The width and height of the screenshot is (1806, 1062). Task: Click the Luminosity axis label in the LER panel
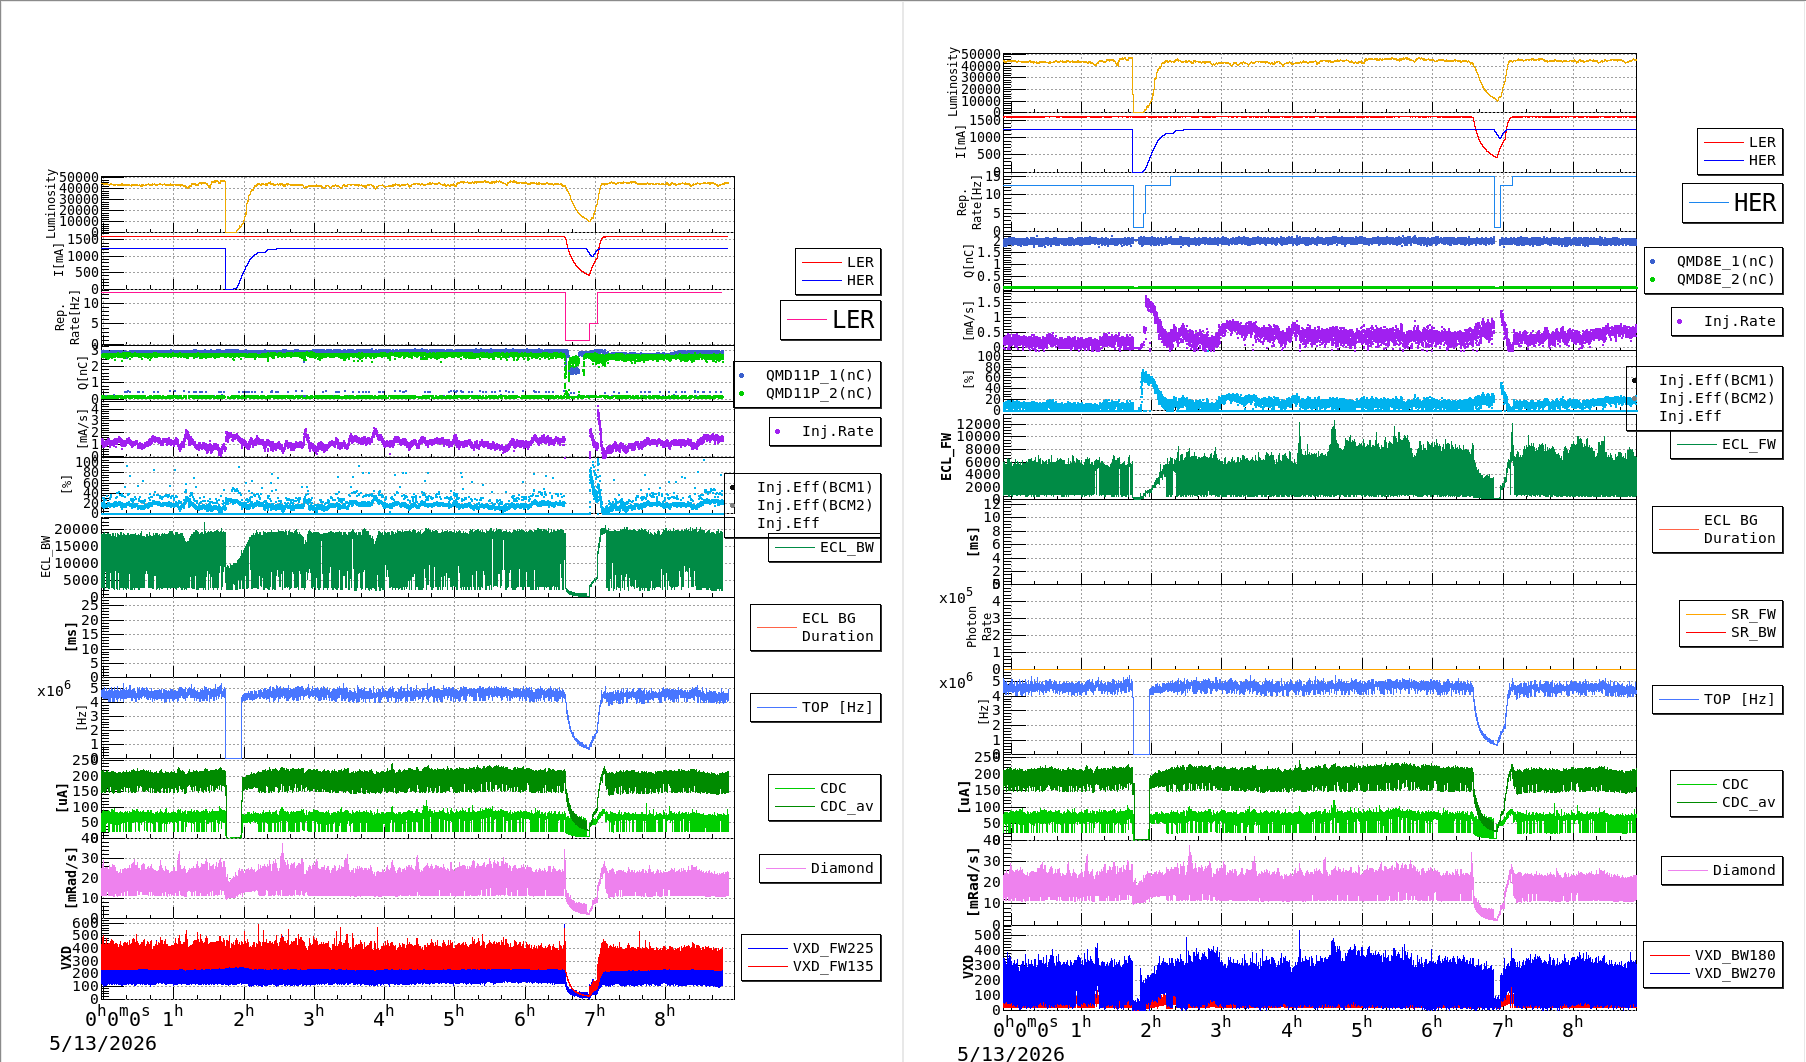click(x=51, y=203)
